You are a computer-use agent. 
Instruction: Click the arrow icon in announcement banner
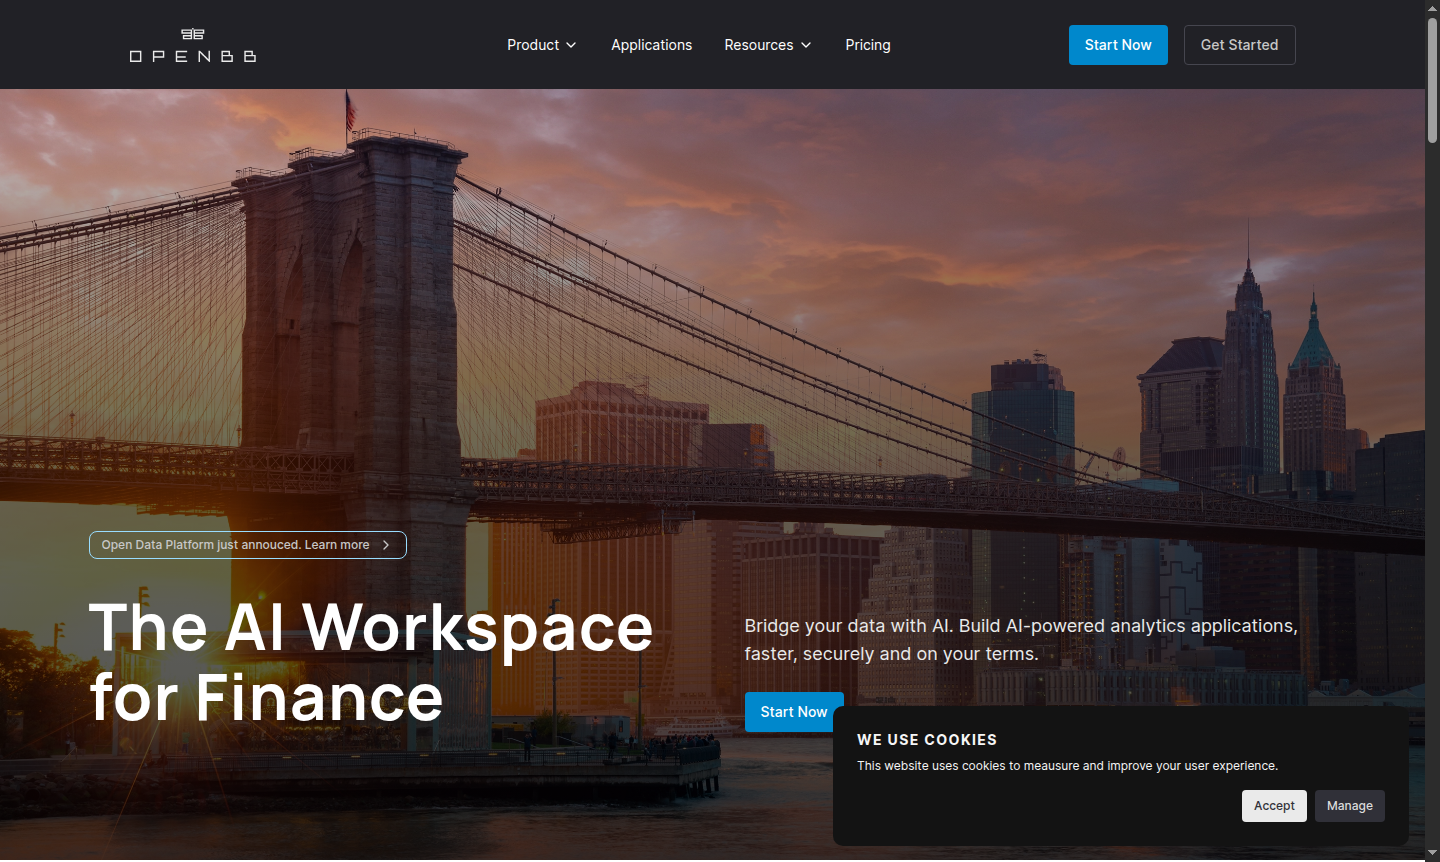(x=386, y=545)
